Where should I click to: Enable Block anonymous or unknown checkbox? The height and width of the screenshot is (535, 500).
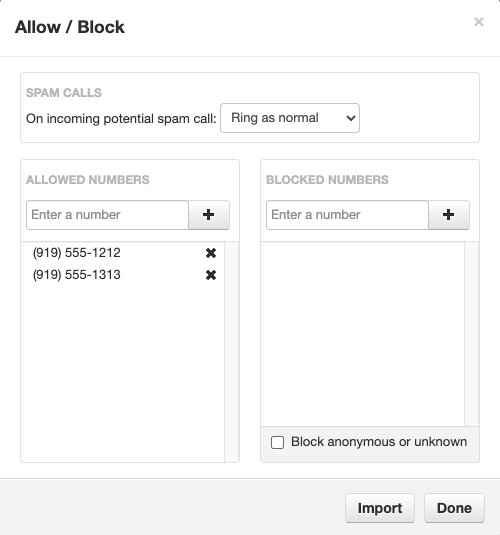[x=277, y=443]
